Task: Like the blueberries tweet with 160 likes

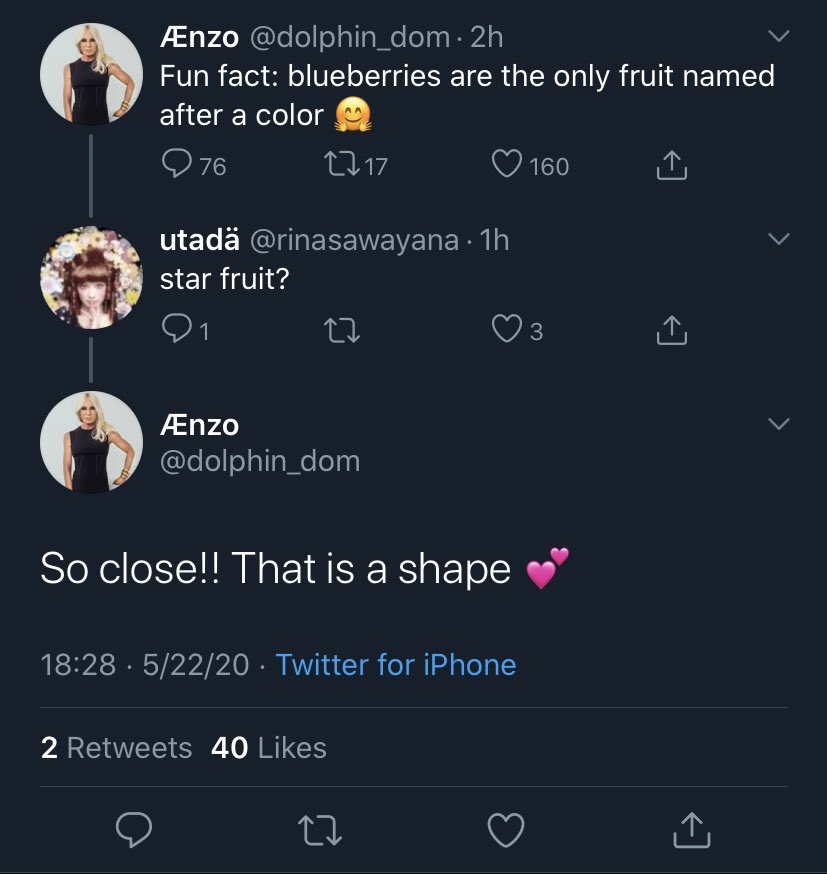Action: (x=507, y=164)
